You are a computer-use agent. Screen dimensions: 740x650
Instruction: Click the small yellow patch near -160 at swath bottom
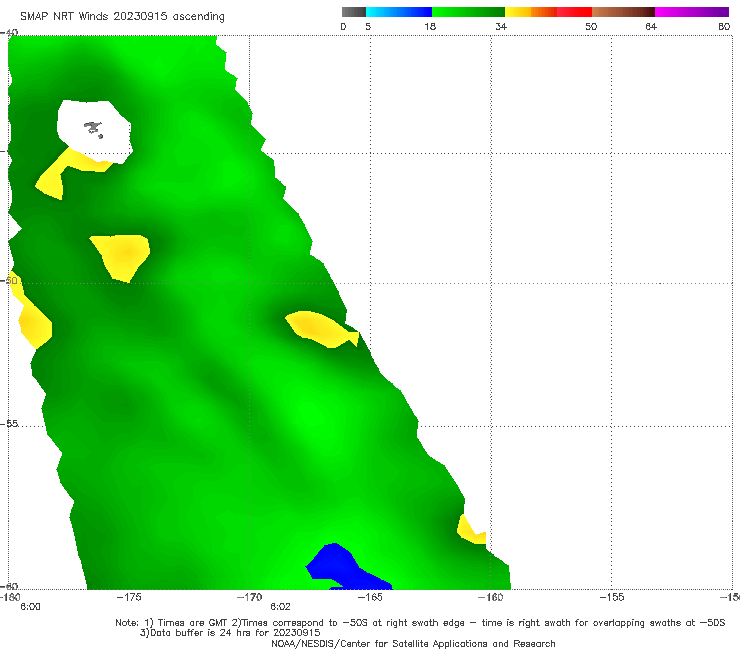[470, 531]
